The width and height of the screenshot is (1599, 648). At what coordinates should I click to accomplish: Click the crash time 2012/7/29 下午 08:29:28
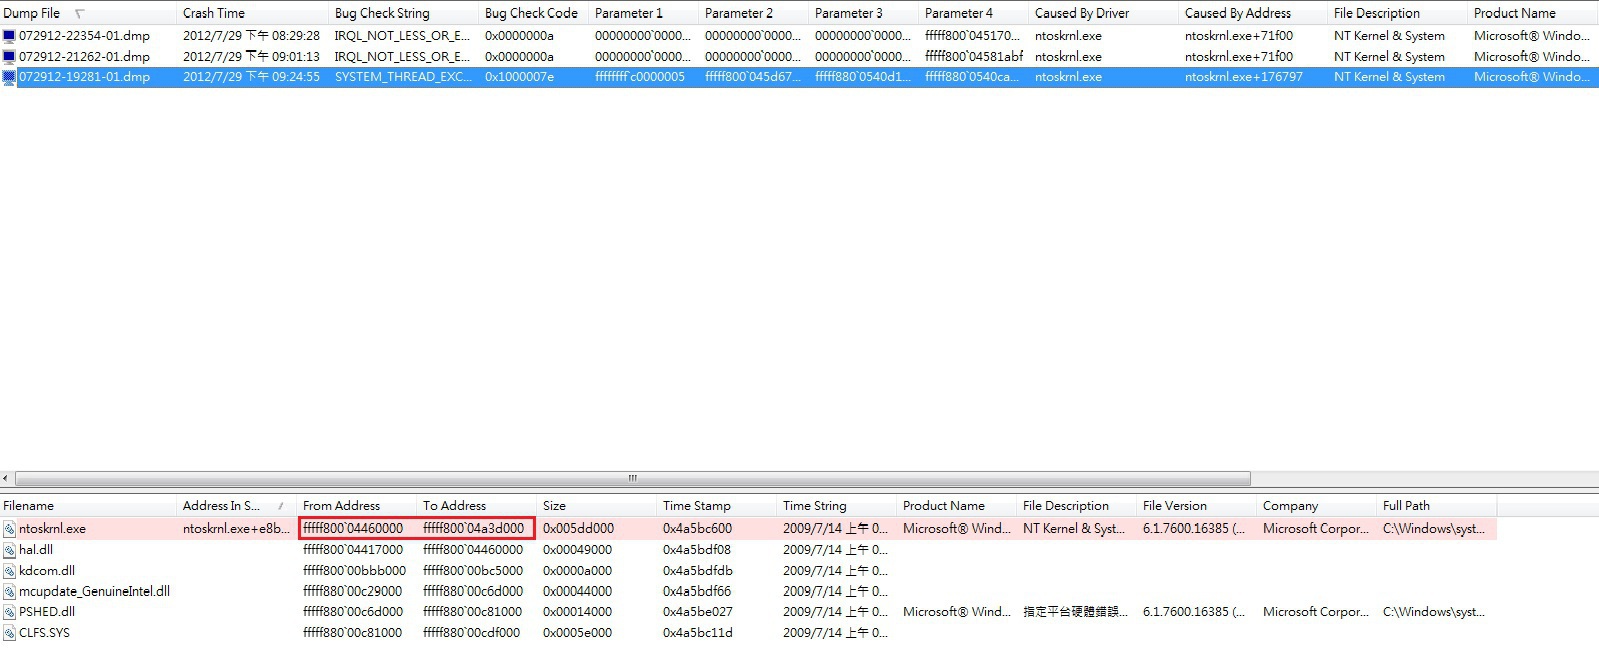coord(251,35)
